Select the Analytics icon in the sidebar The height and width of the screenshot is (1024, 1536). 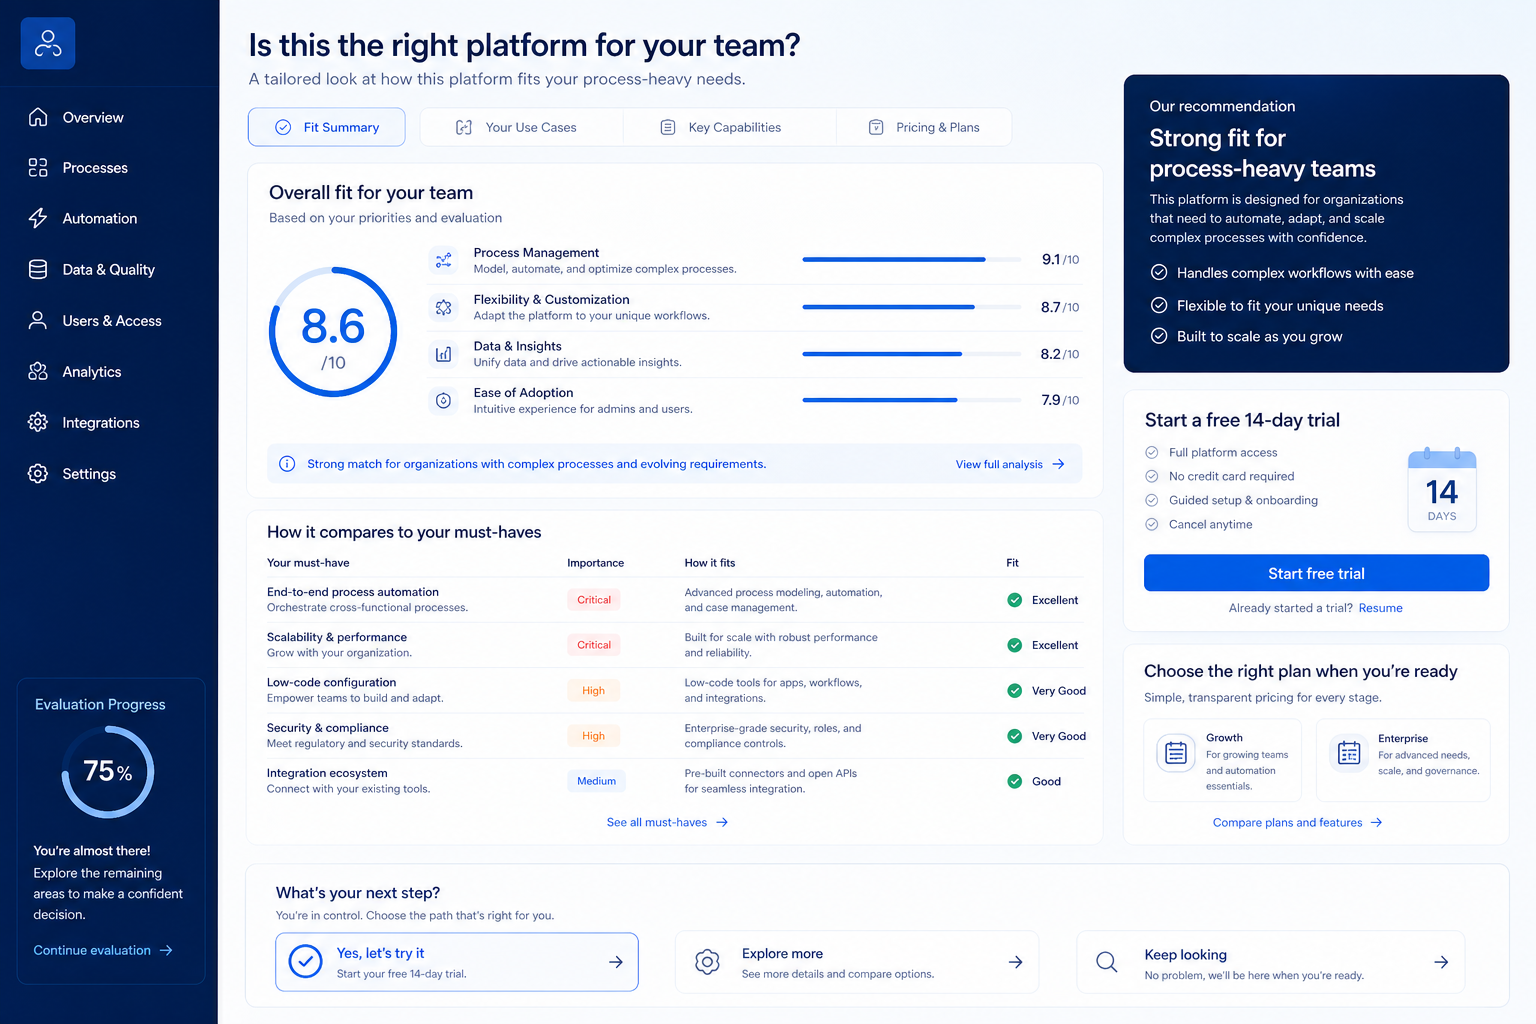[x=38, y=371]
